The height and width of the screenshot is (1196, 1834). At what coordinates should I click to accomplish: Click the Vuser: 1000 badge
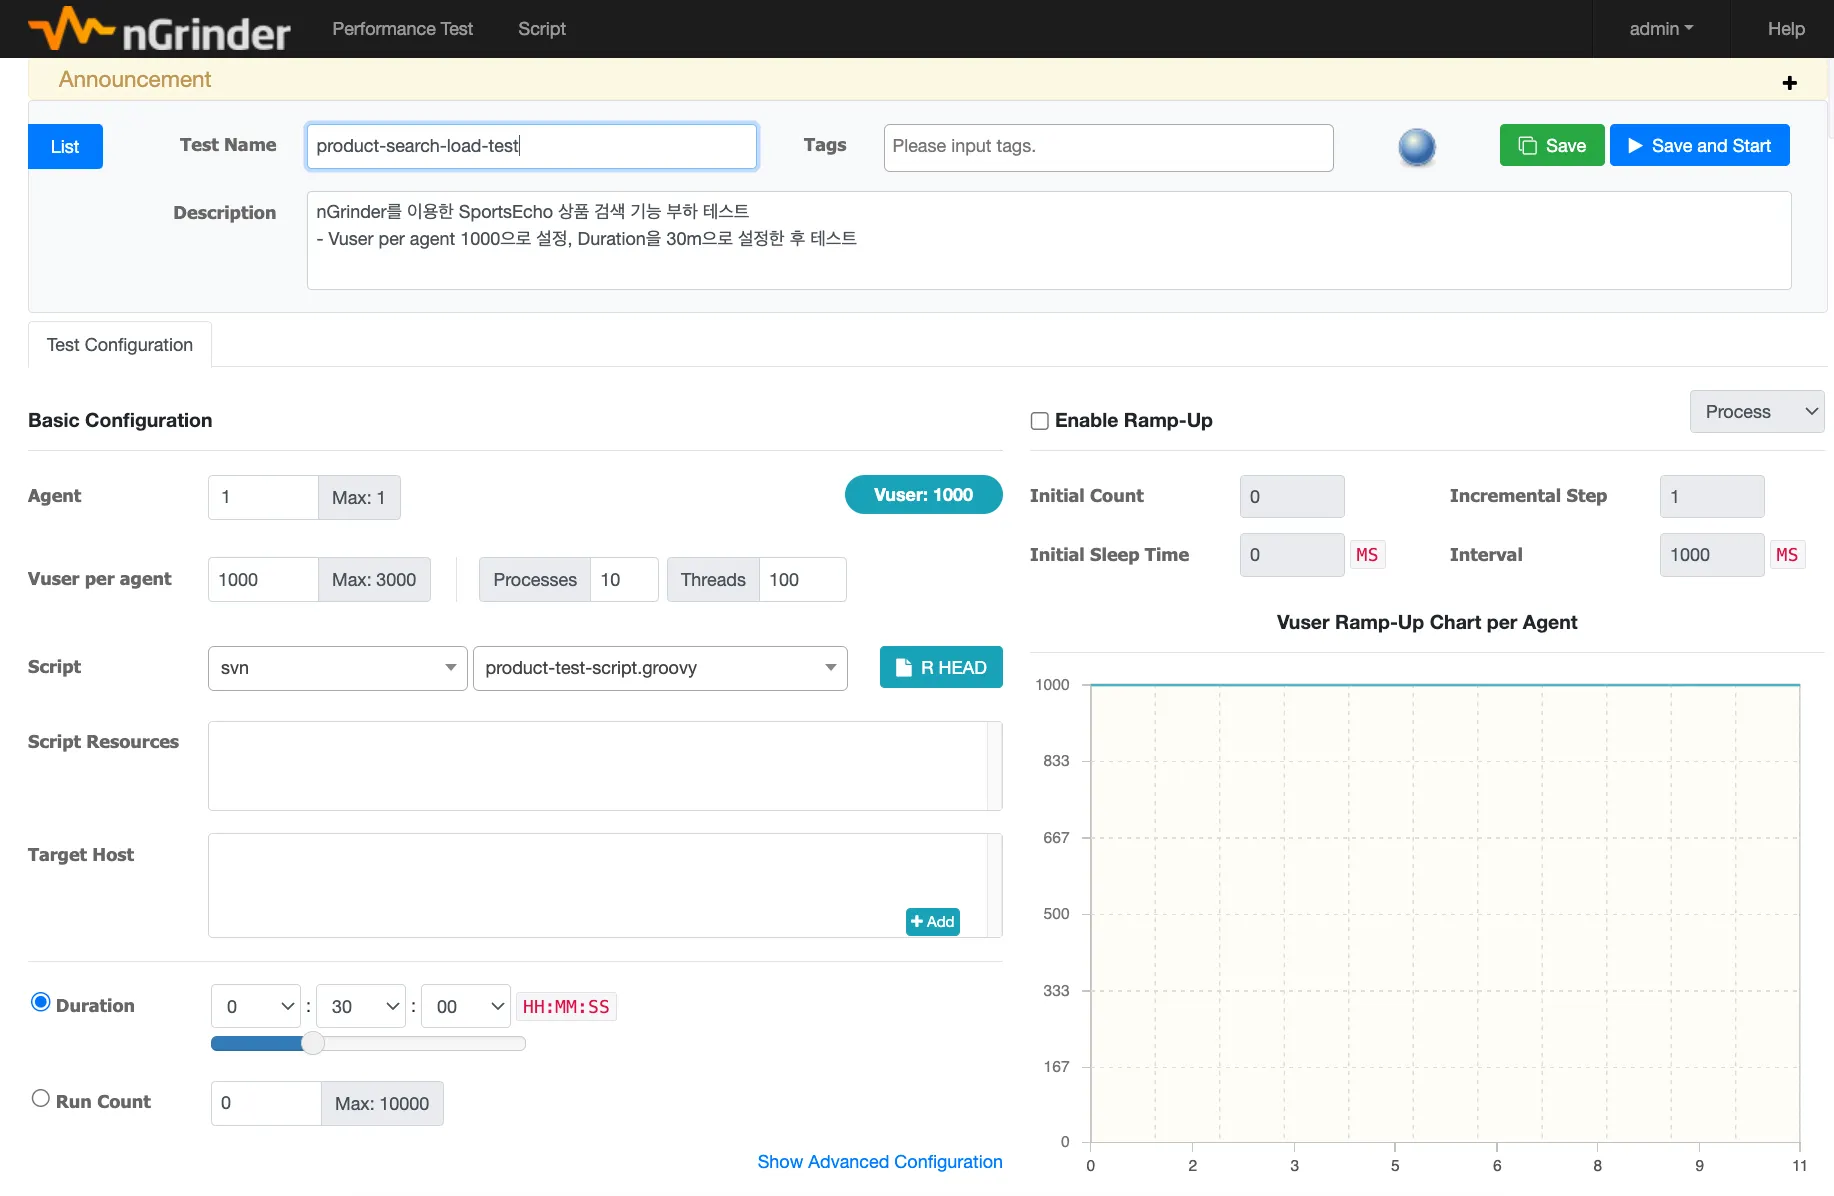pyautogui.click(x=922, y=495)
